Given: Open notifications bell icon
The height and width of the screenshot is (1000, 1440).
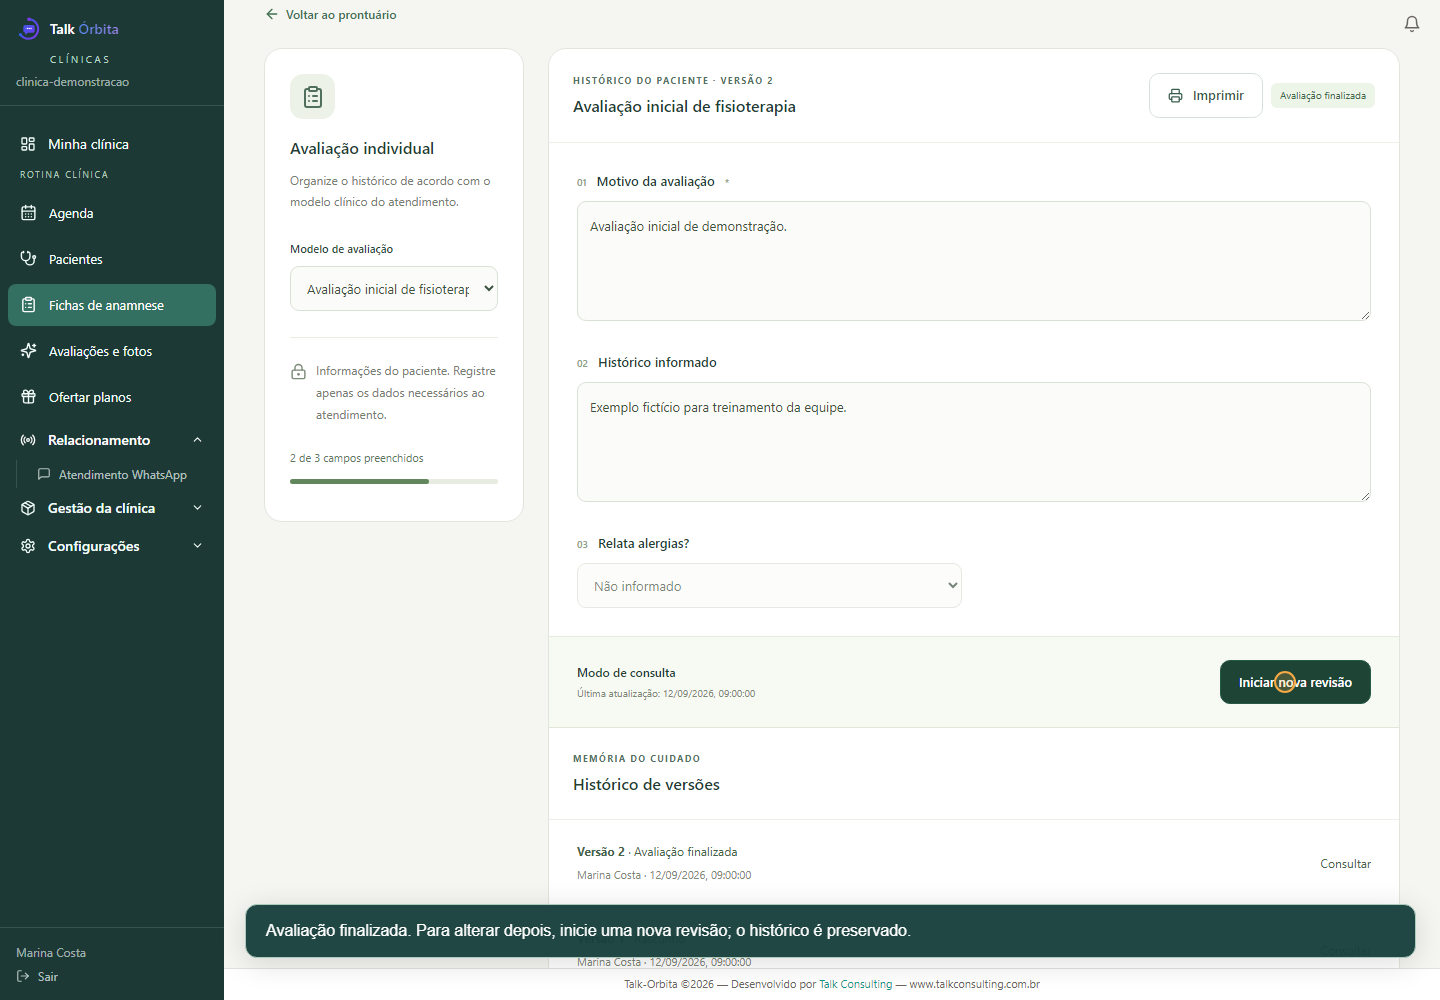Looking at the screenshot, I should pos(1412,24).
